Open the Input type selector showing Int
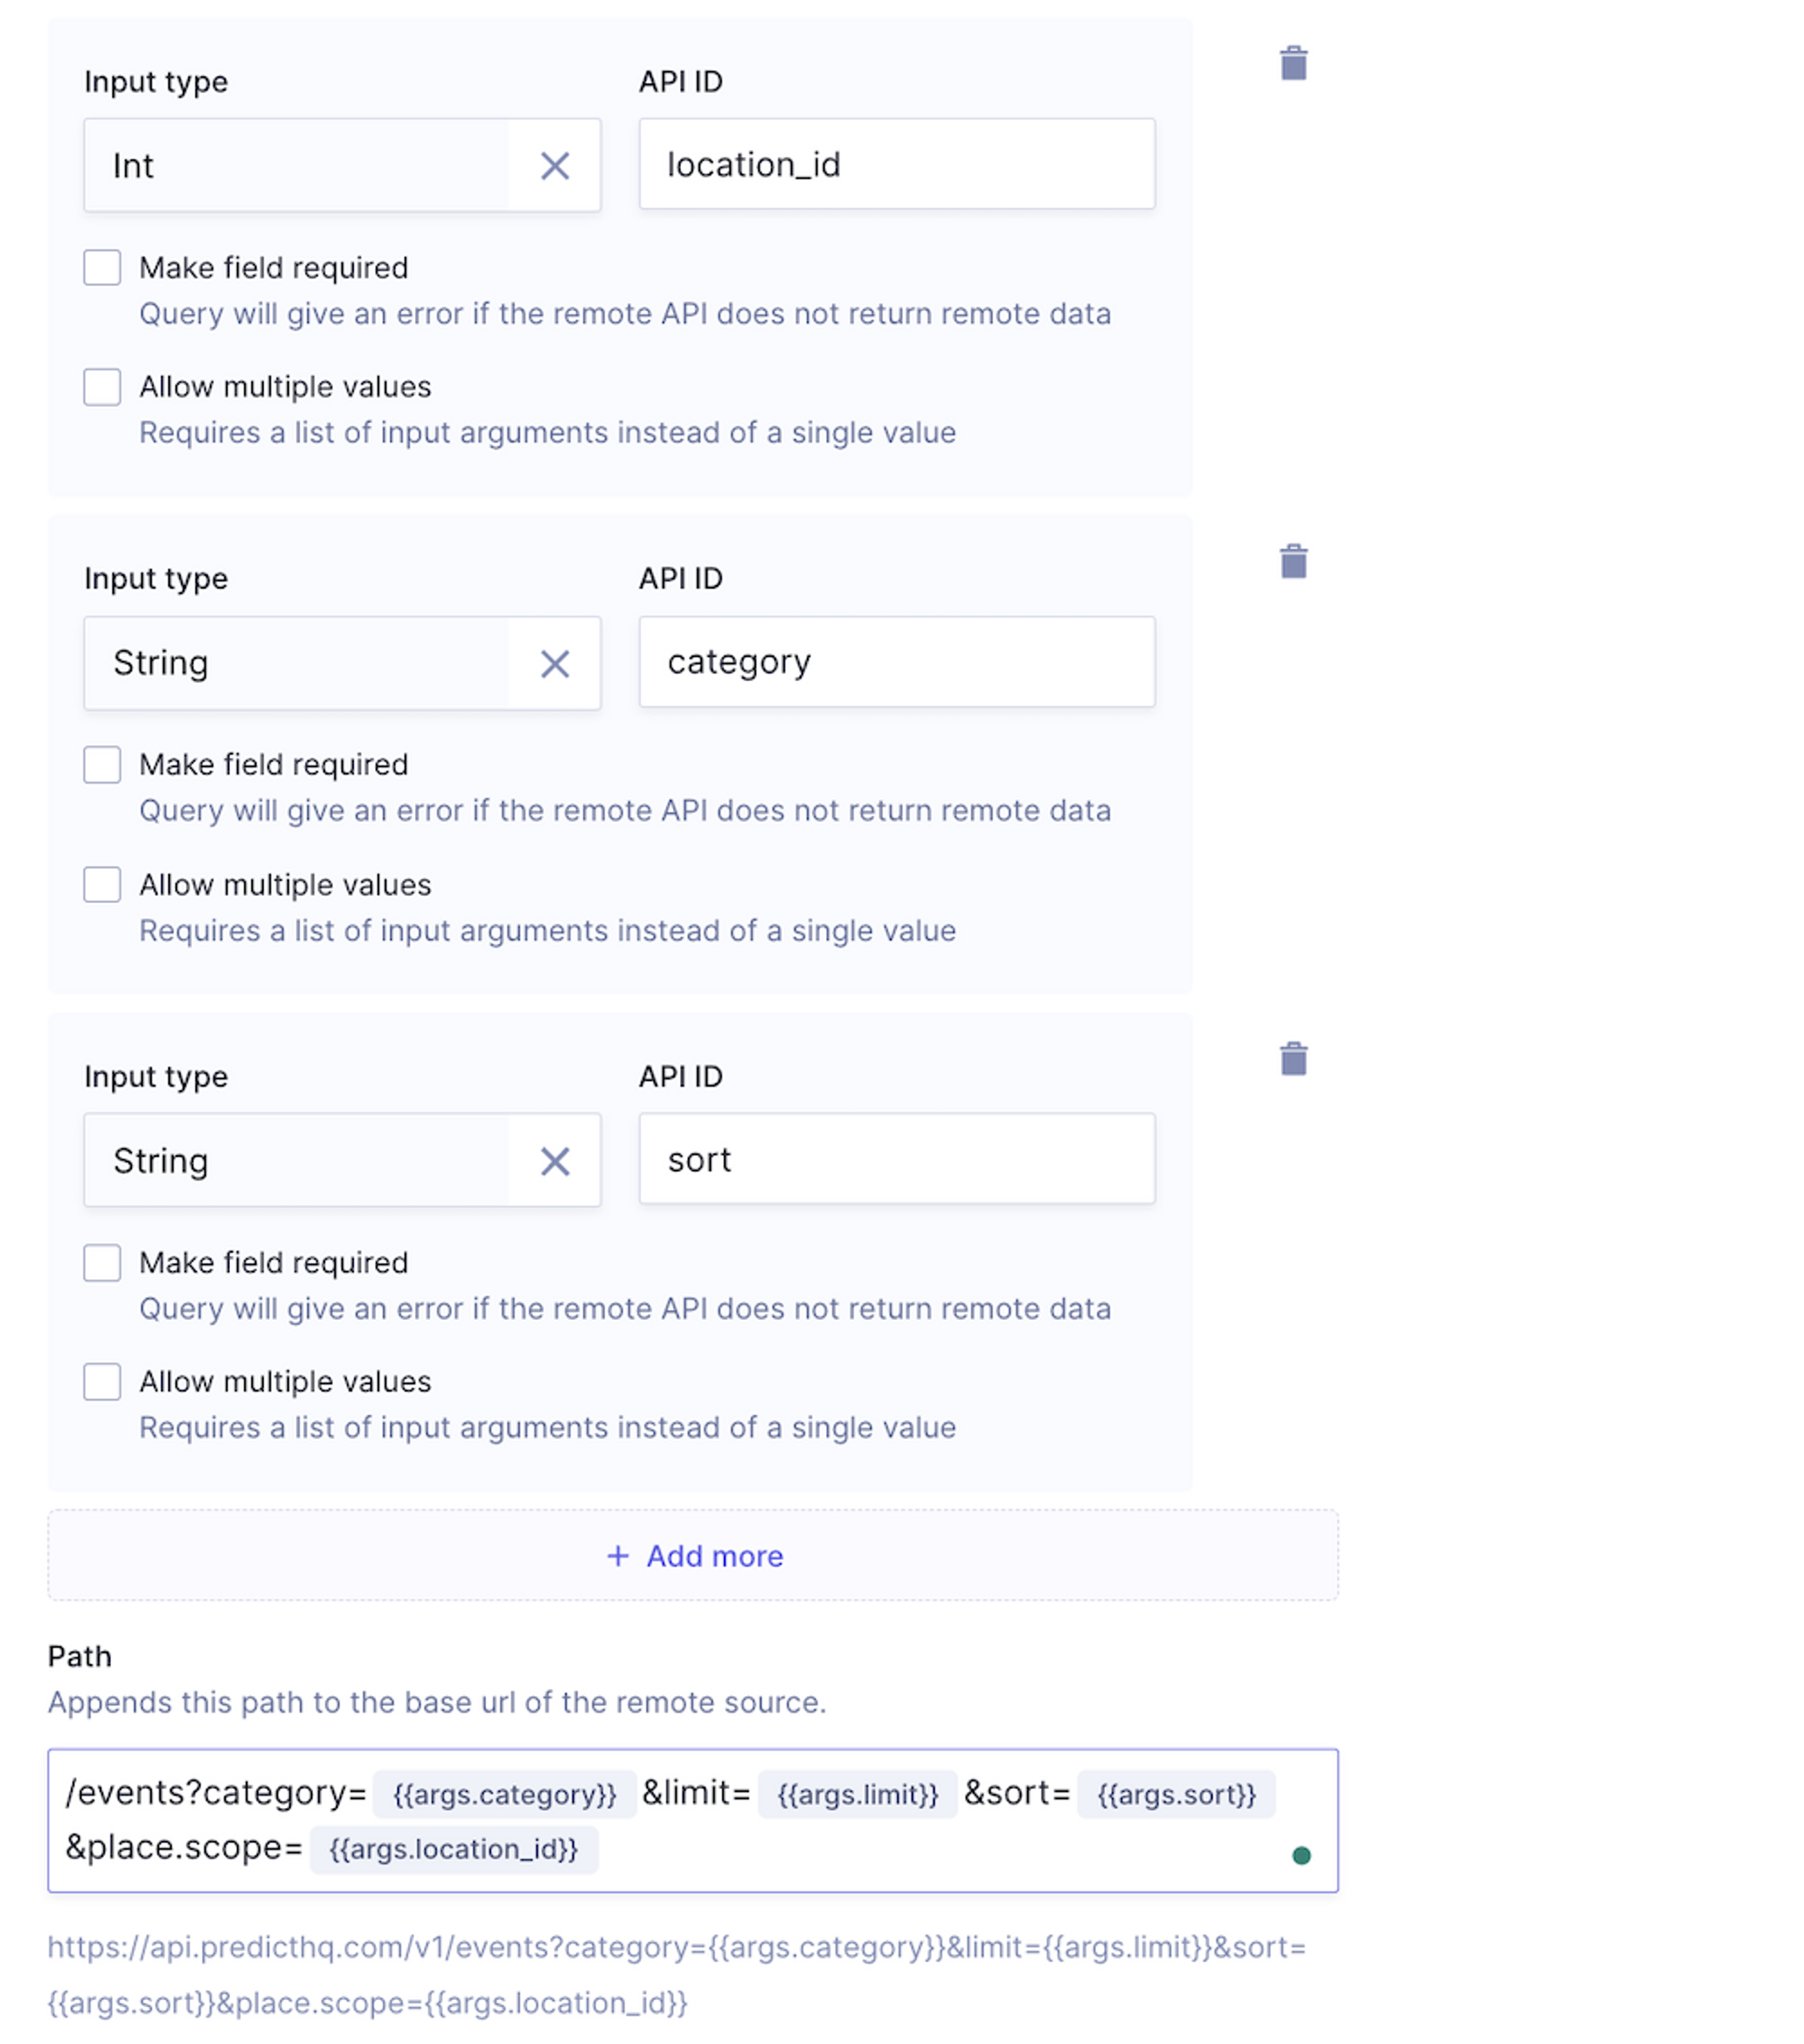Screen dimensions: 1804x2044 pos(300,165)
